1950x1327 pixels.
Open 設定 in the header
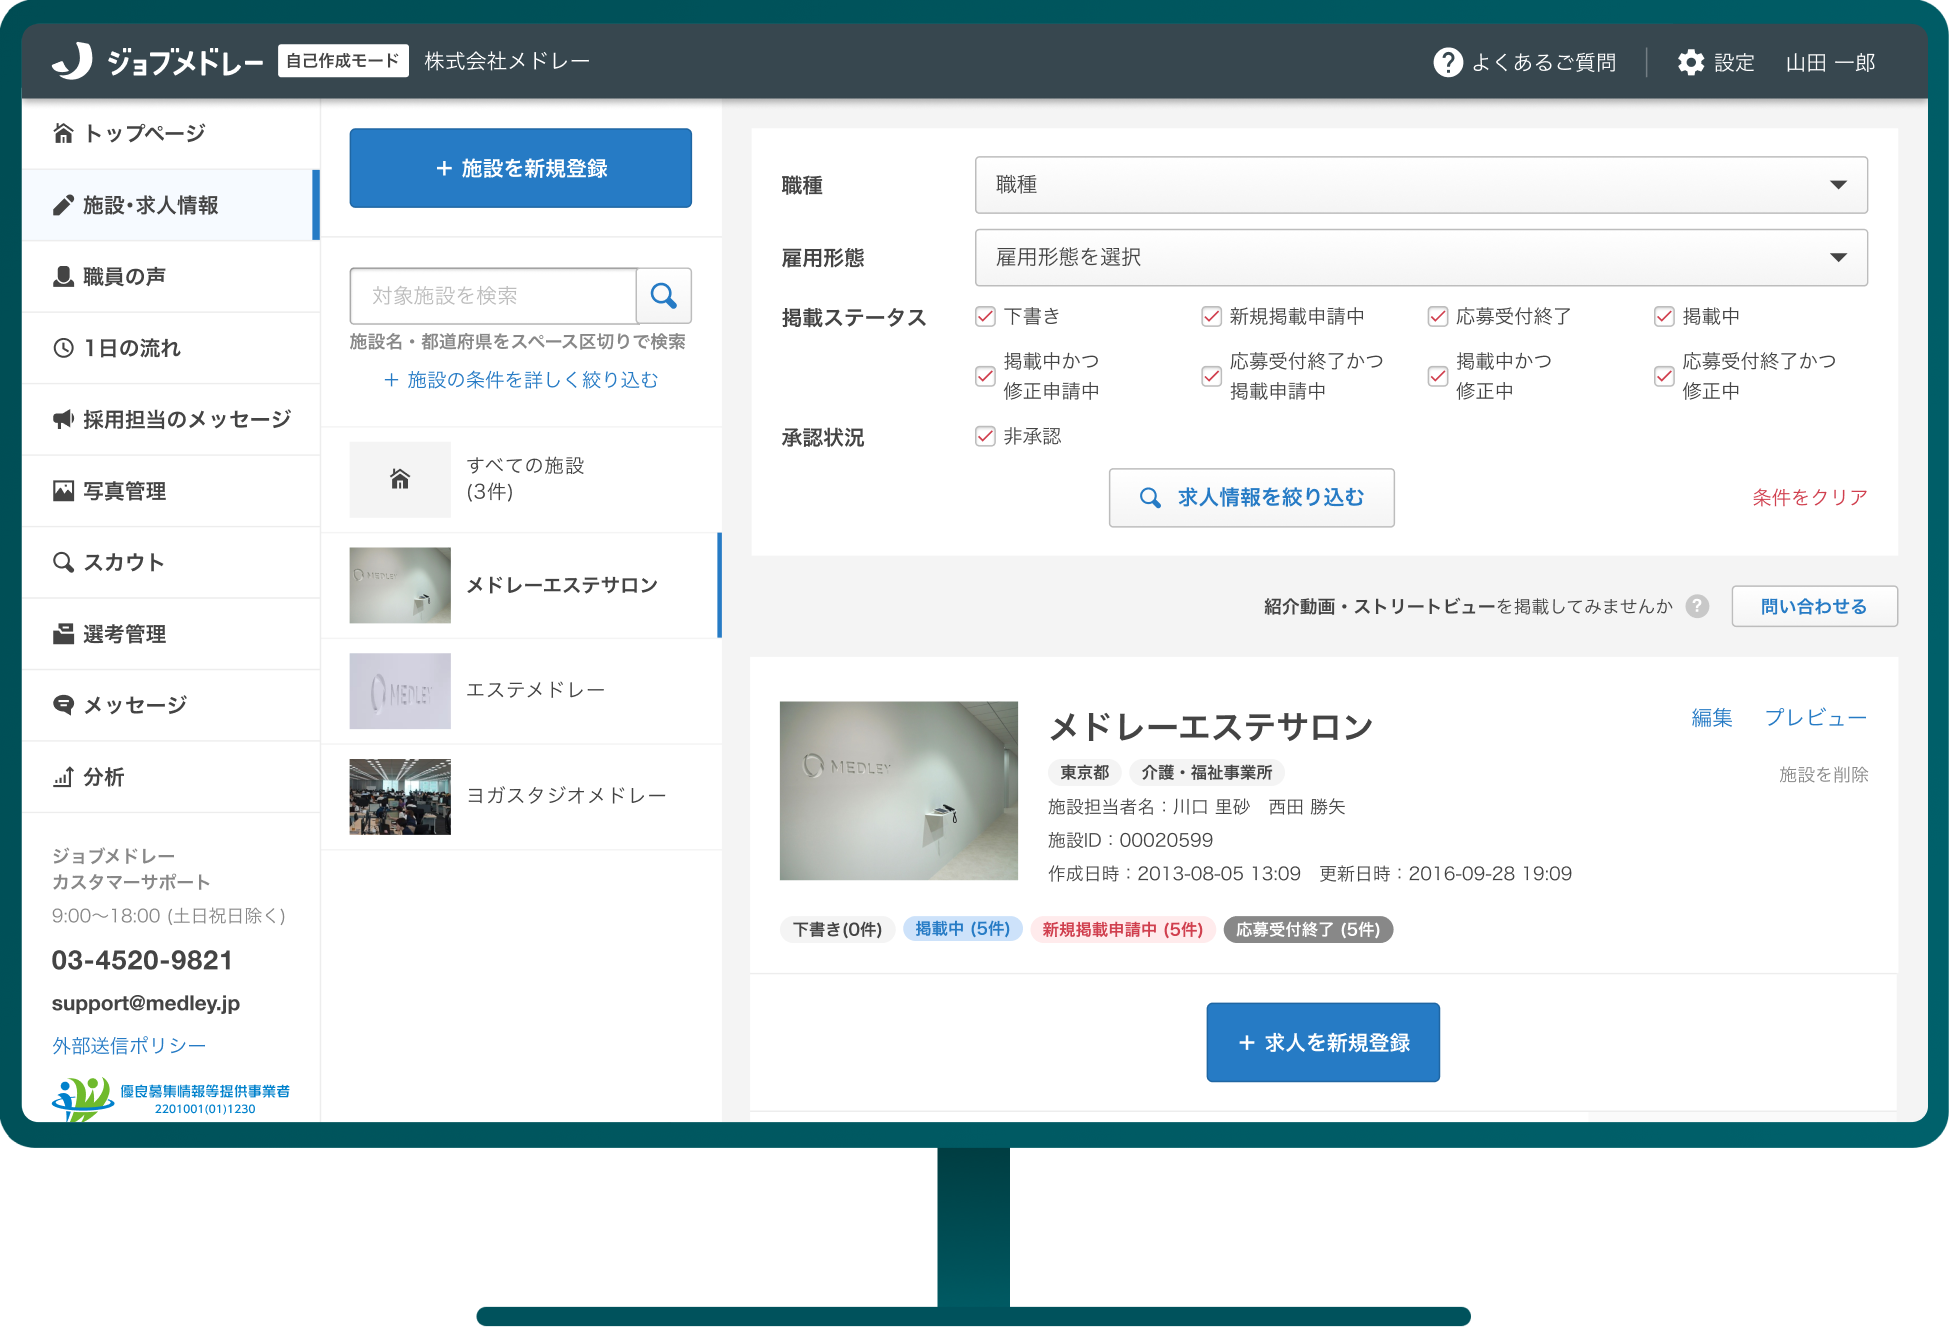click(x=1716, y=62)
